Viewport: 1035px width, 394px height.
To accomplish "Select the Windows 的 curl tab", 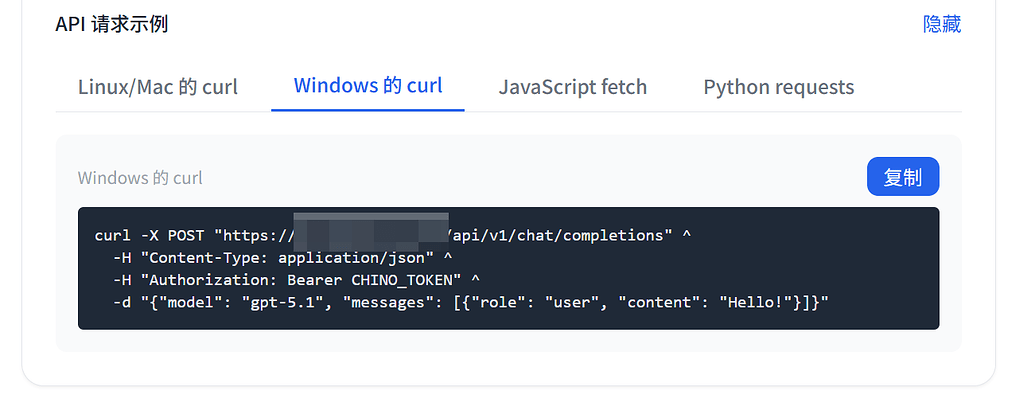I will 368,86.
